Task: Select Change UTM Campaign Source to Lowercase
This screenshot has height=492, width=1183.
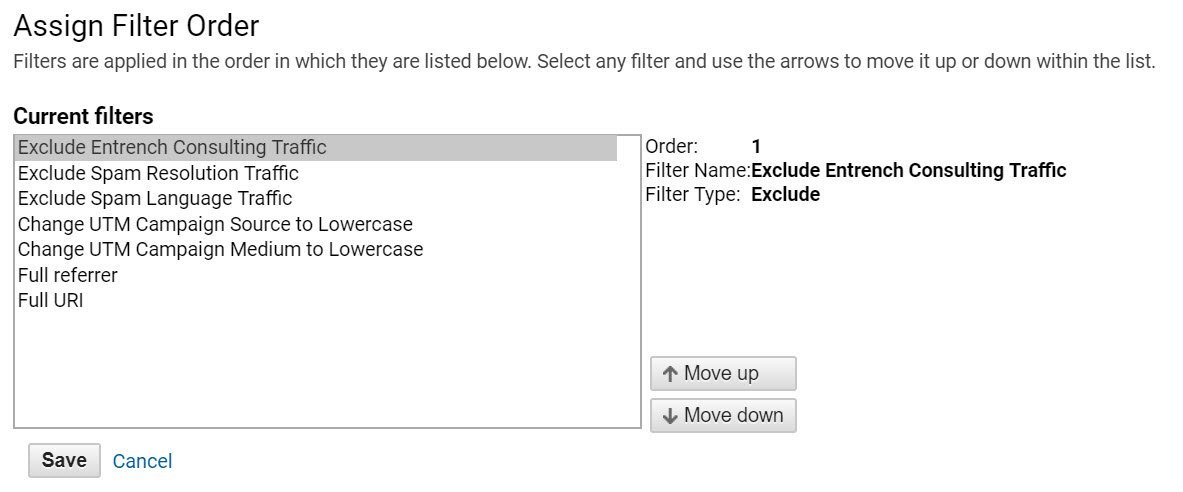Action: pos(215,224)
